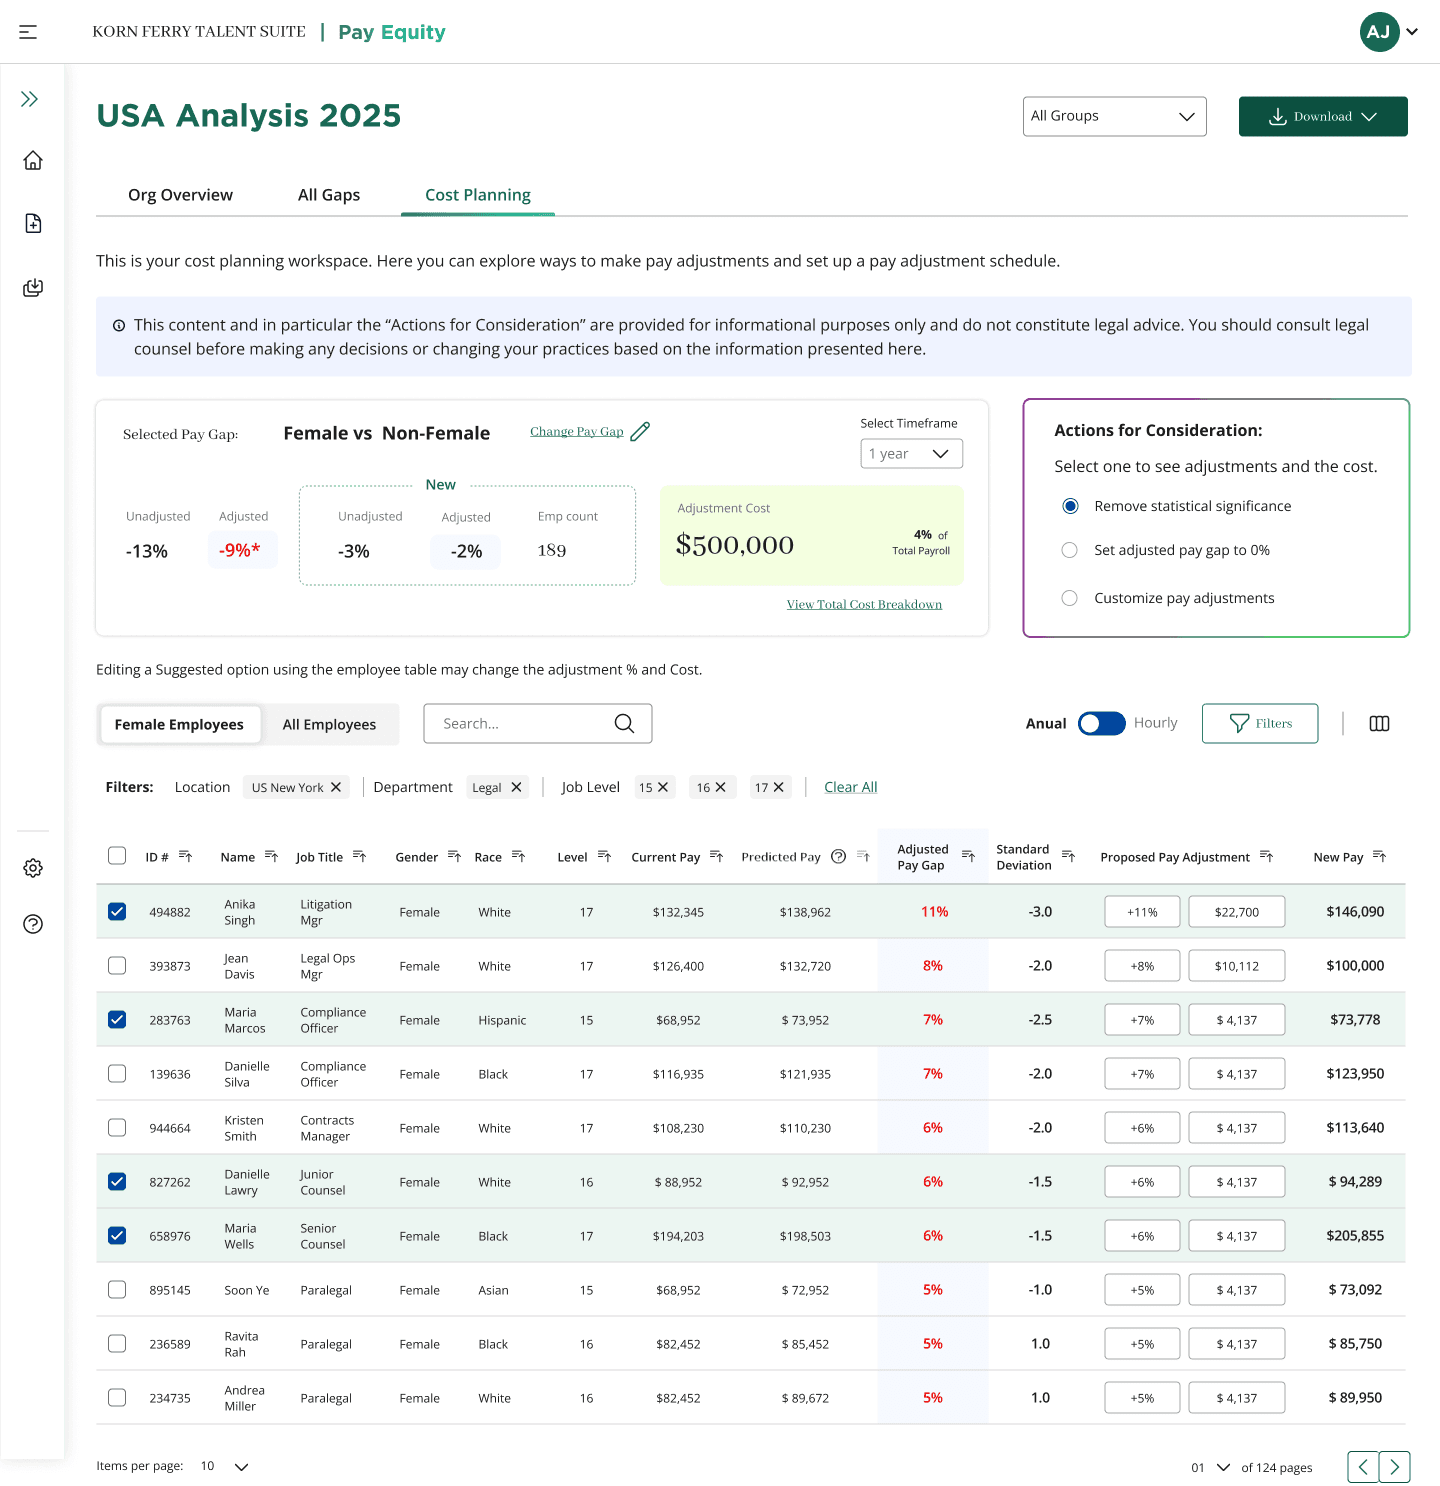Click the Change Pay Gap pencil icon
The width and height of the screenshot is (1440, 1486).
tap(640, 432)
